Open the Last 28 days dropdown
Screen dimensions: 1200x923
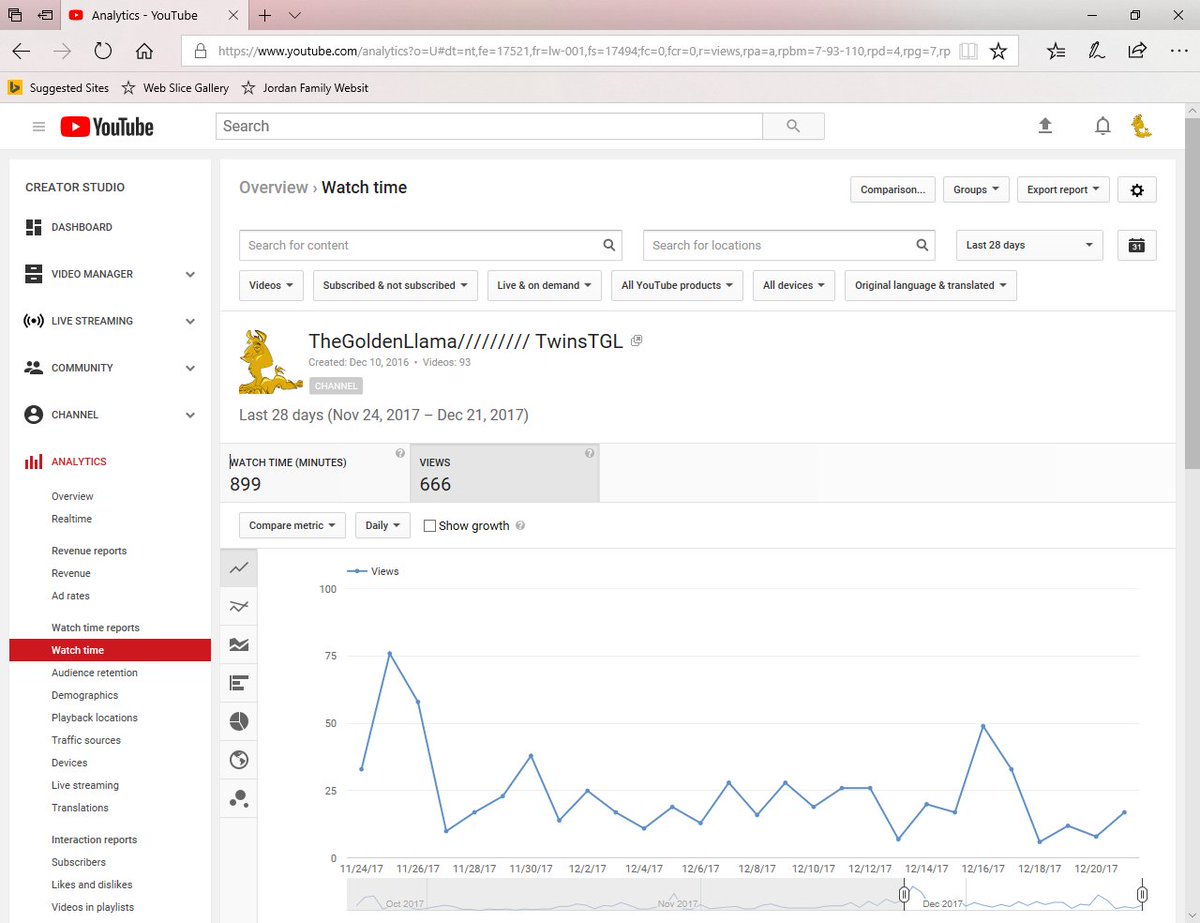click(1029, 245)
